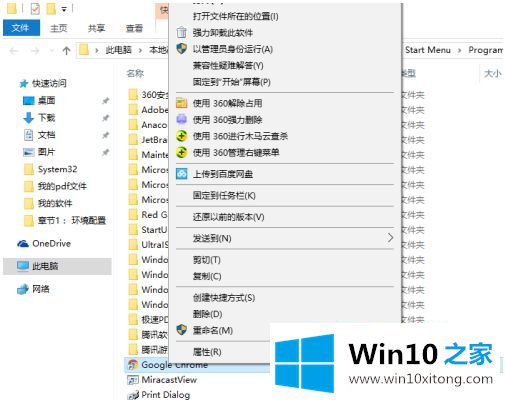Click the documents icon in sidebar
The height and width of the screenshot is (405, 505).
(x=29, y=135)
